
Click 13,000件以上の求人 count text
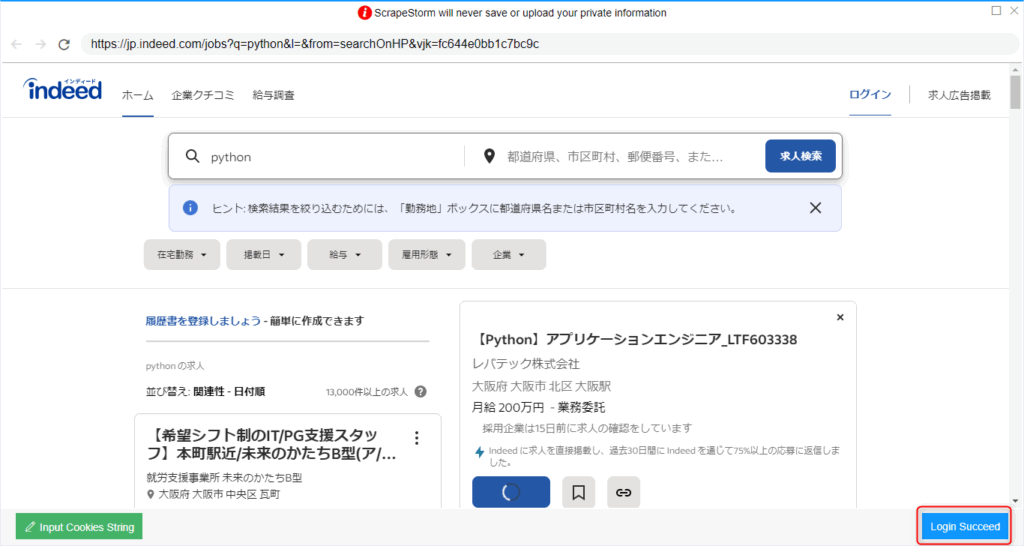pyautogui.click(x=366, y=392)
